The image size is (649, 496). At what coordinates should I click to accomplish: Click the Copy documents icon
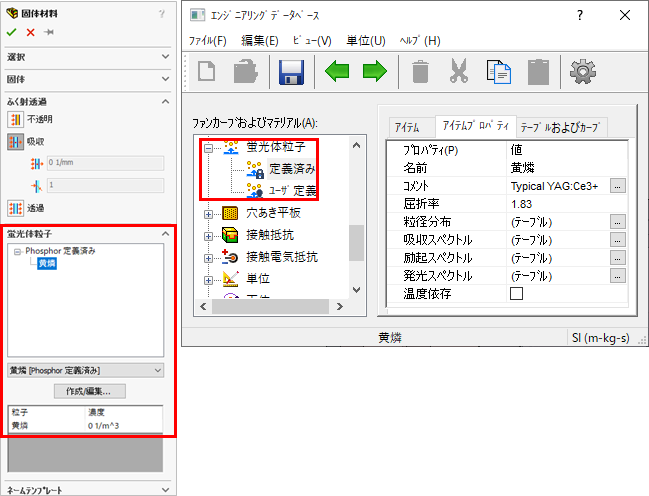[x=498, y=72]
